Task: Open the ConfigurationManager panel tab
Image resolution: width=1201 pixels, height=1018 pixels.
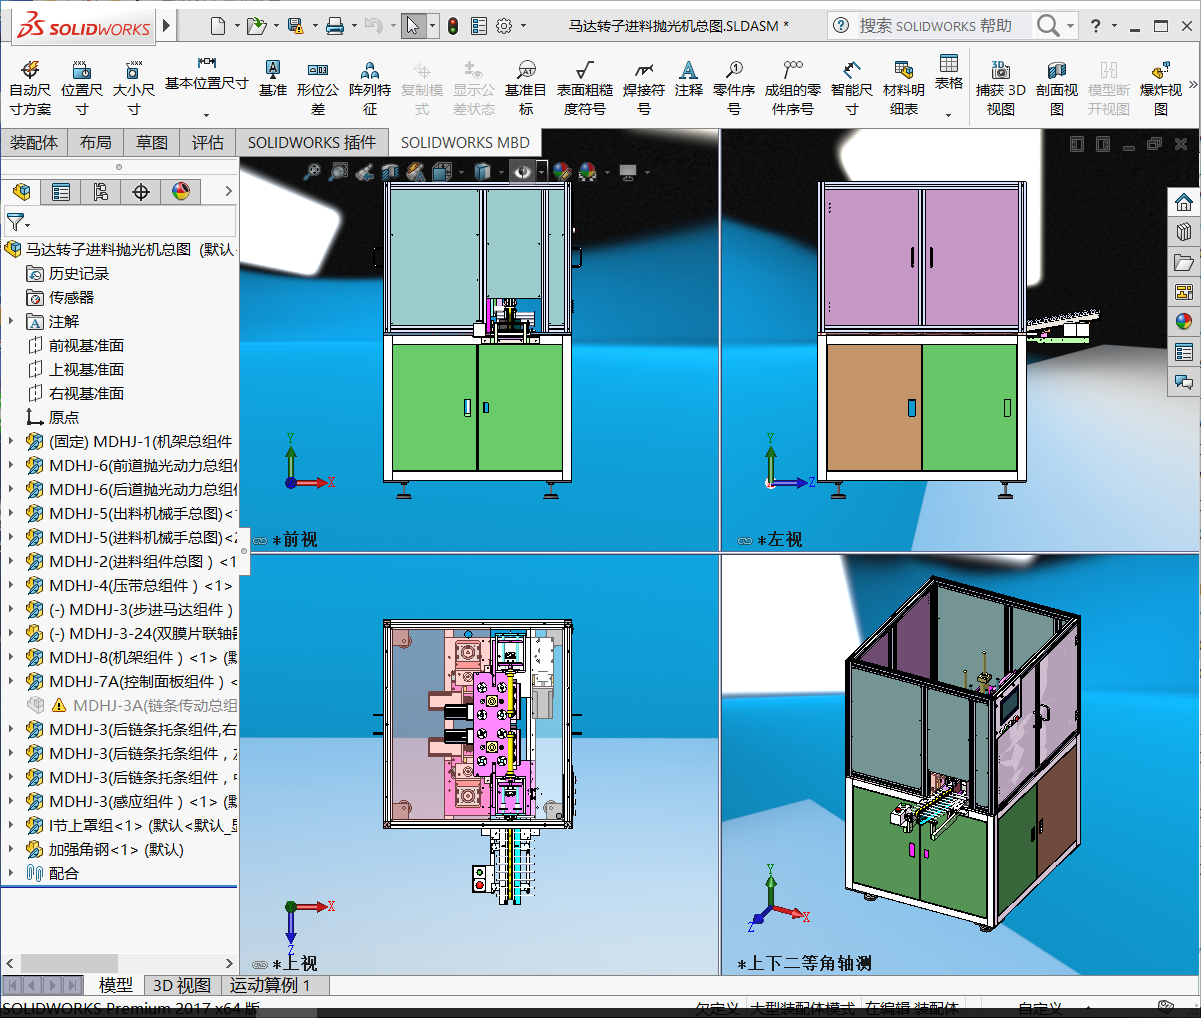Action: (101, 191)
